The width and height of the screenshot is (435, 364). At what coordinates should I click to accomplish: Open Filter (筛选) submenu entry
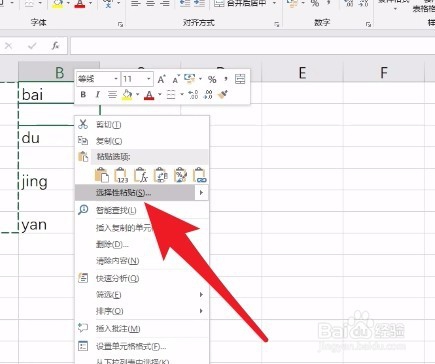click(142, 295)
